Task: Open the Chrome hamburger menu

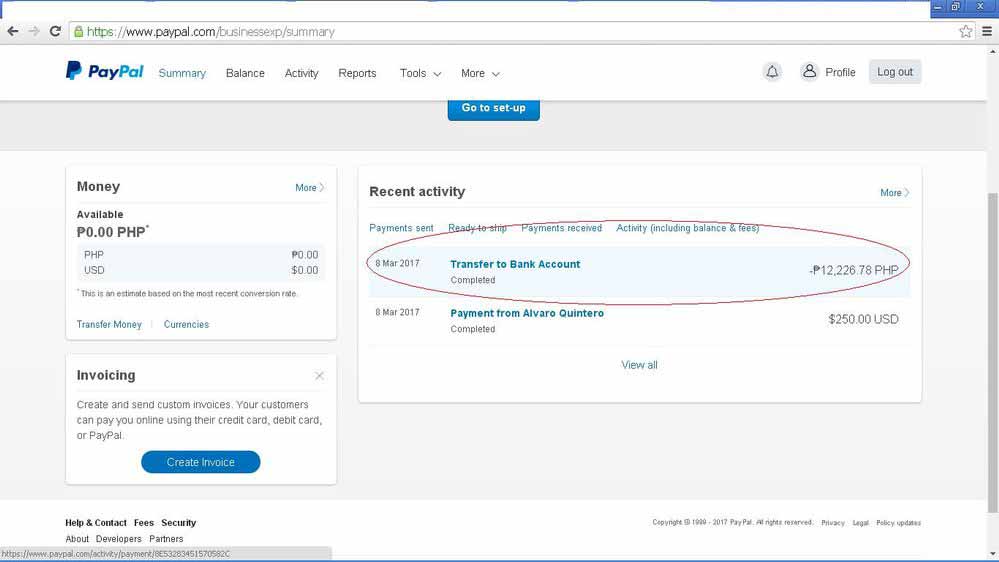Action: 987,31
